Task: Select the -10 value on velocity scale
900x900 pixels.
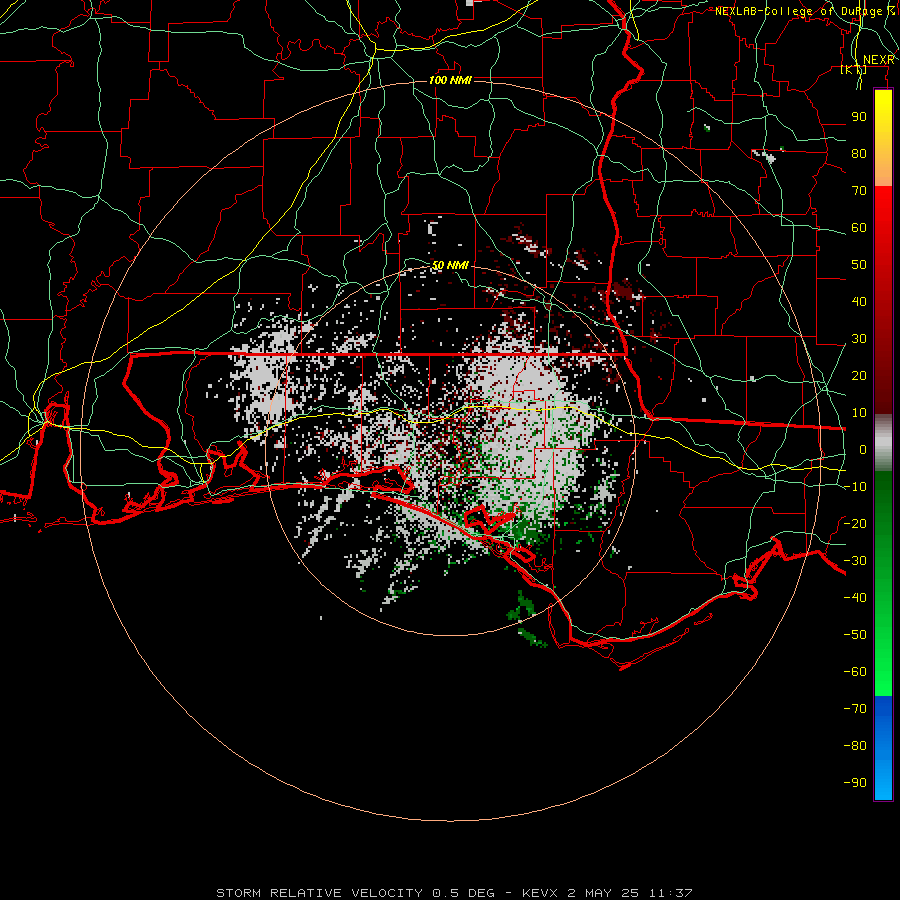Action: click(855, 487)
